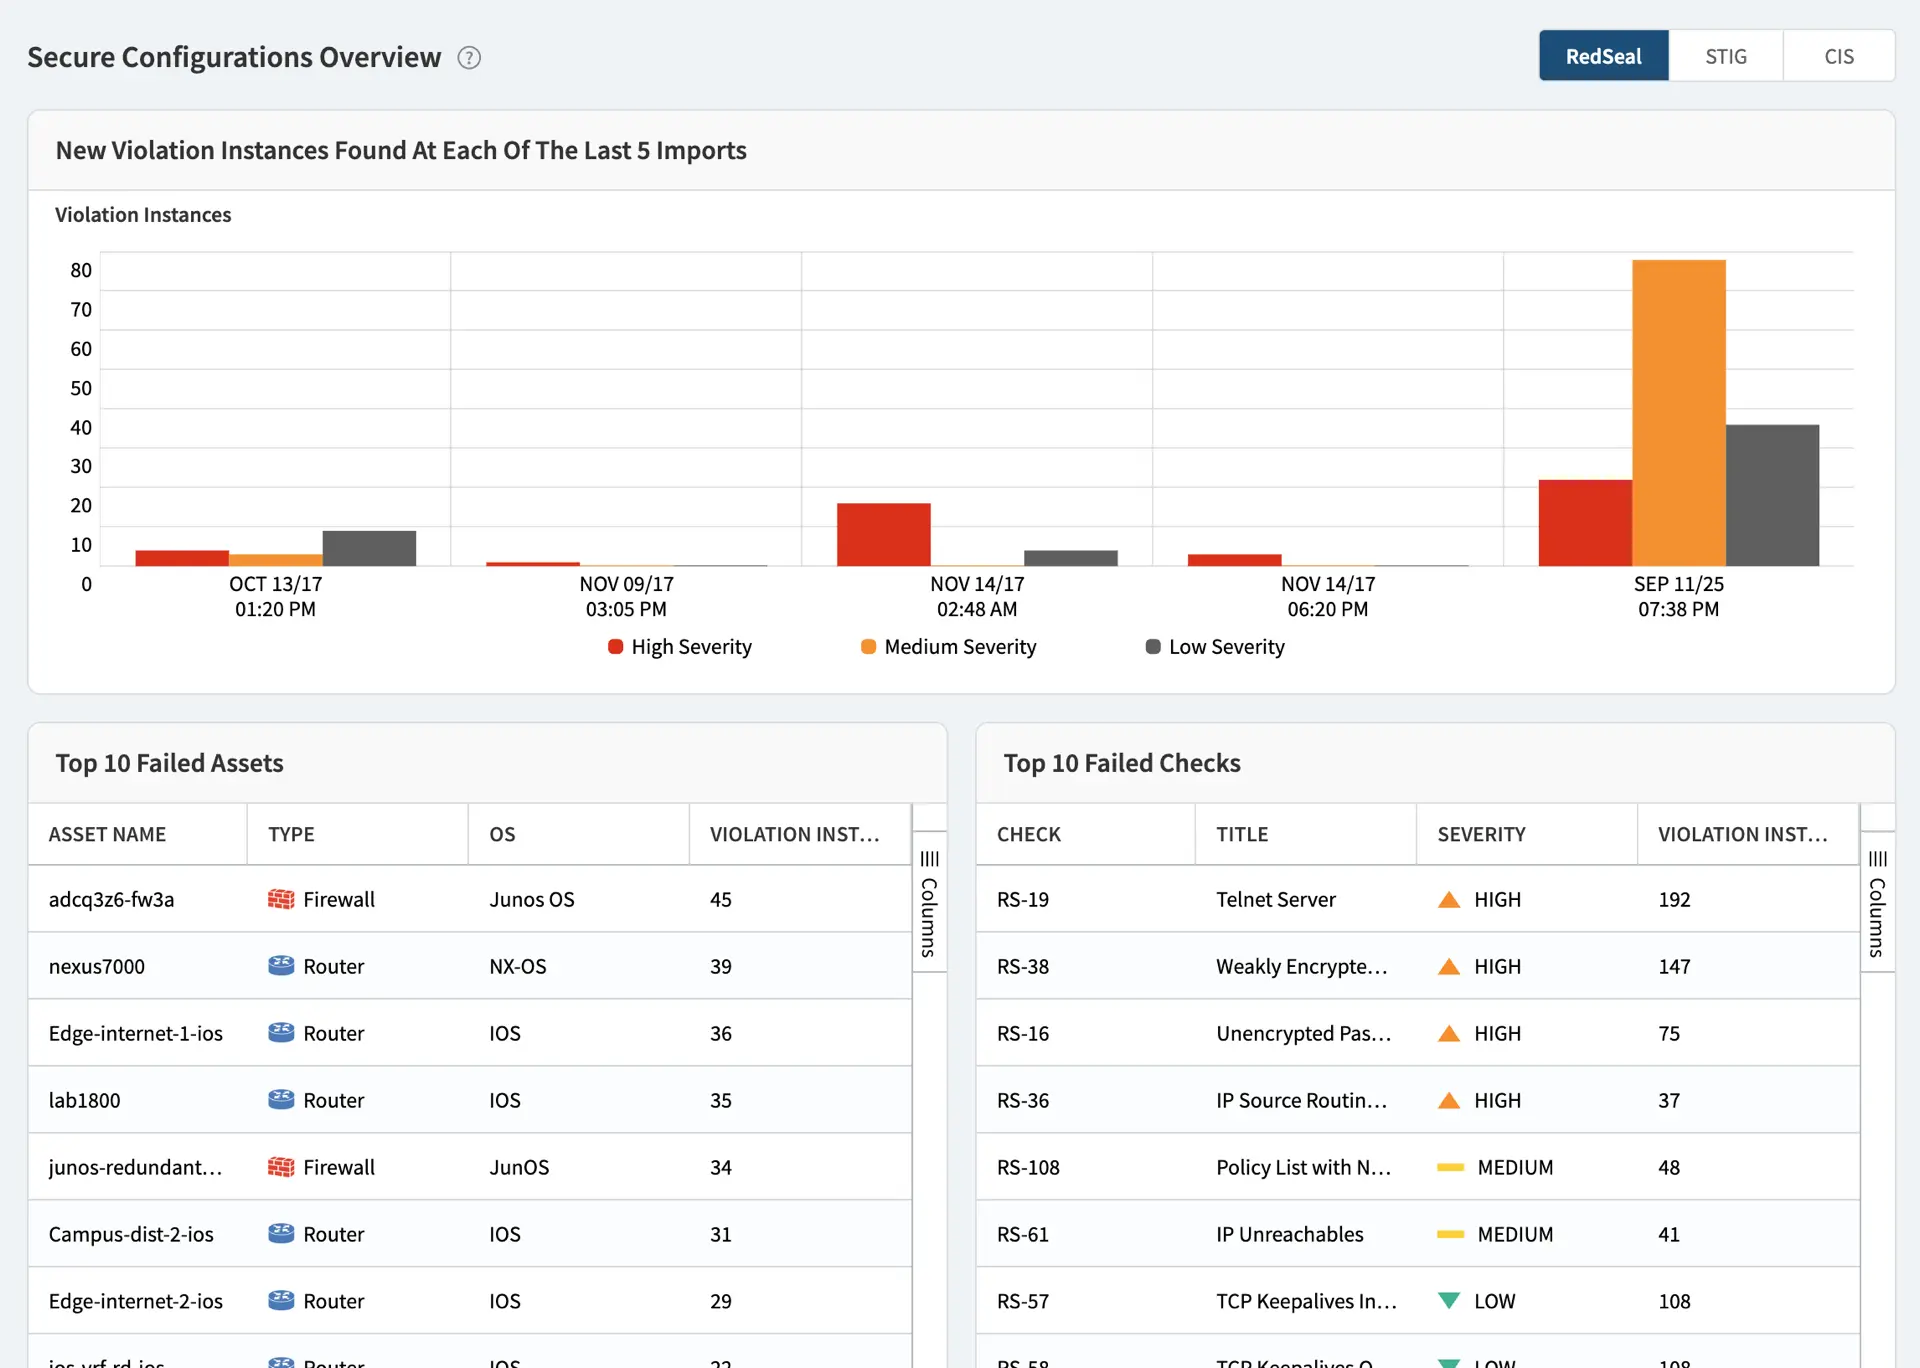1920x1368 pixels.
Task: Select the RedSeal view button
Action: 1603,56
